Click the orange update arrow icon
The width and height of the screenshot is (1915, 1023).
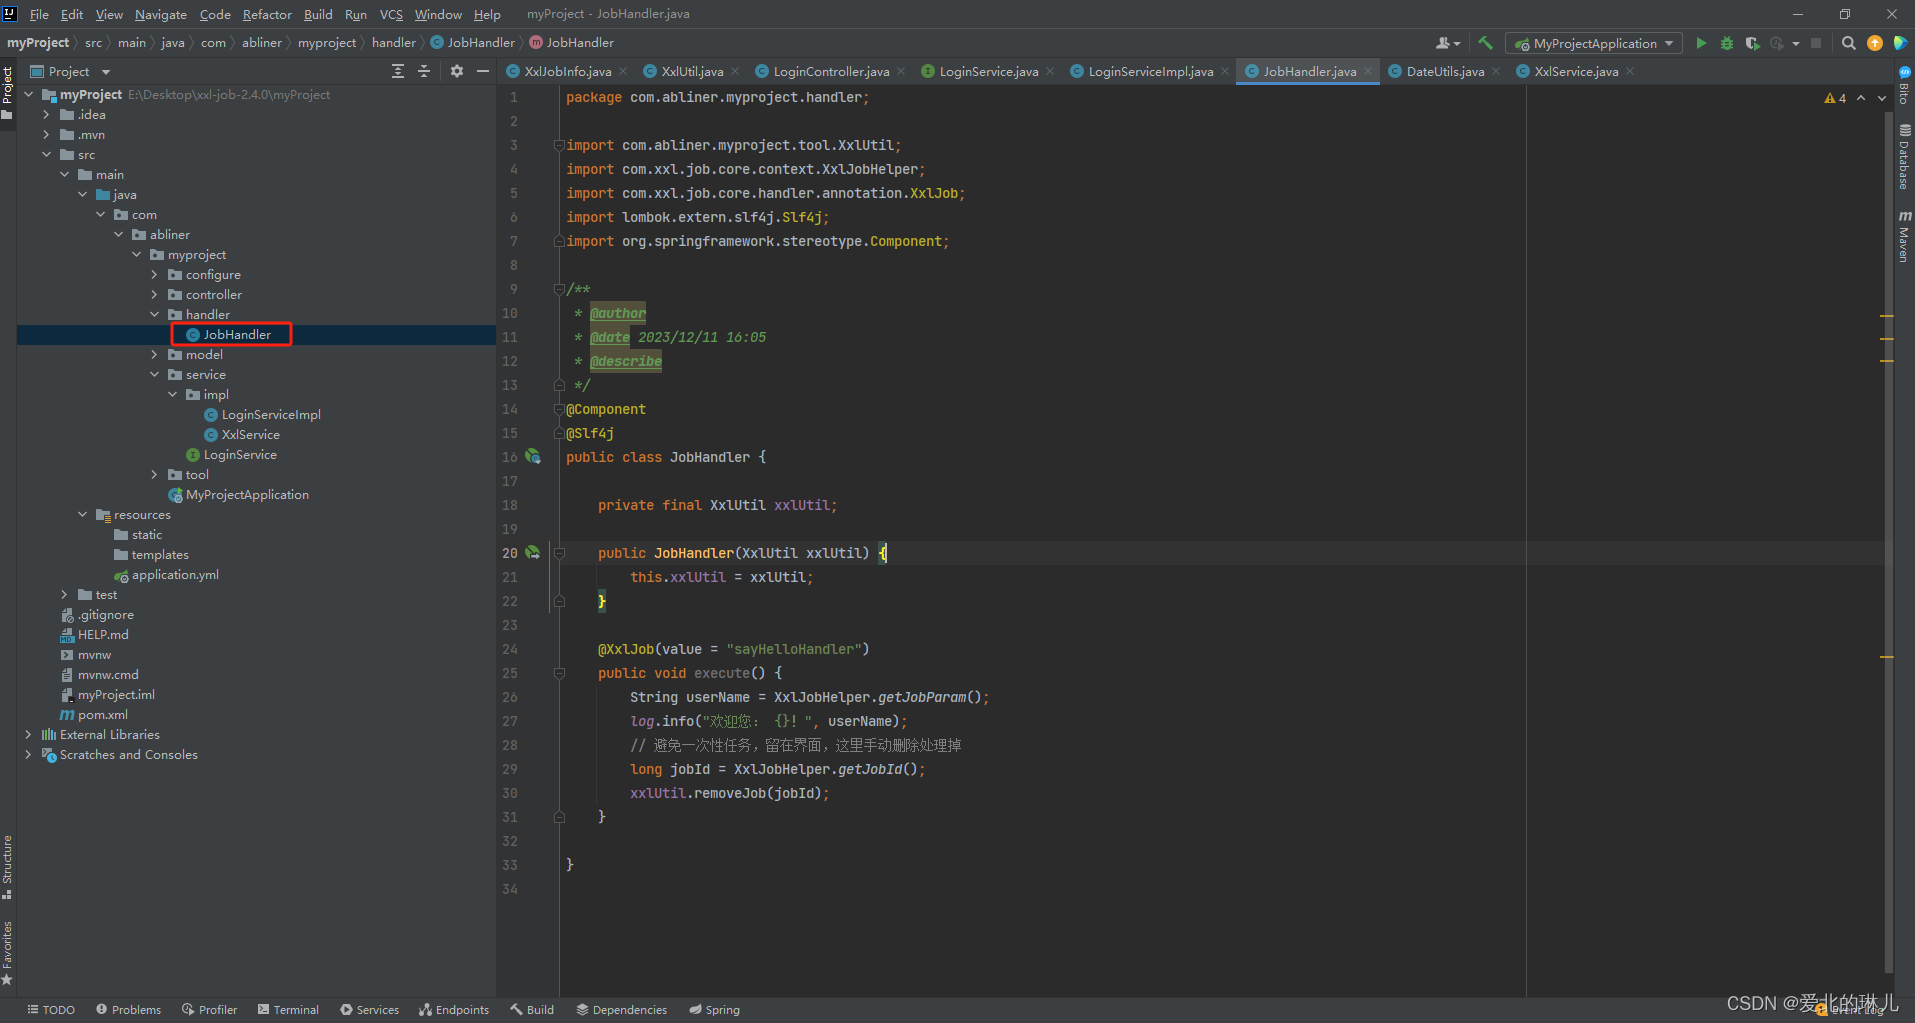(x=1874, y=43)
